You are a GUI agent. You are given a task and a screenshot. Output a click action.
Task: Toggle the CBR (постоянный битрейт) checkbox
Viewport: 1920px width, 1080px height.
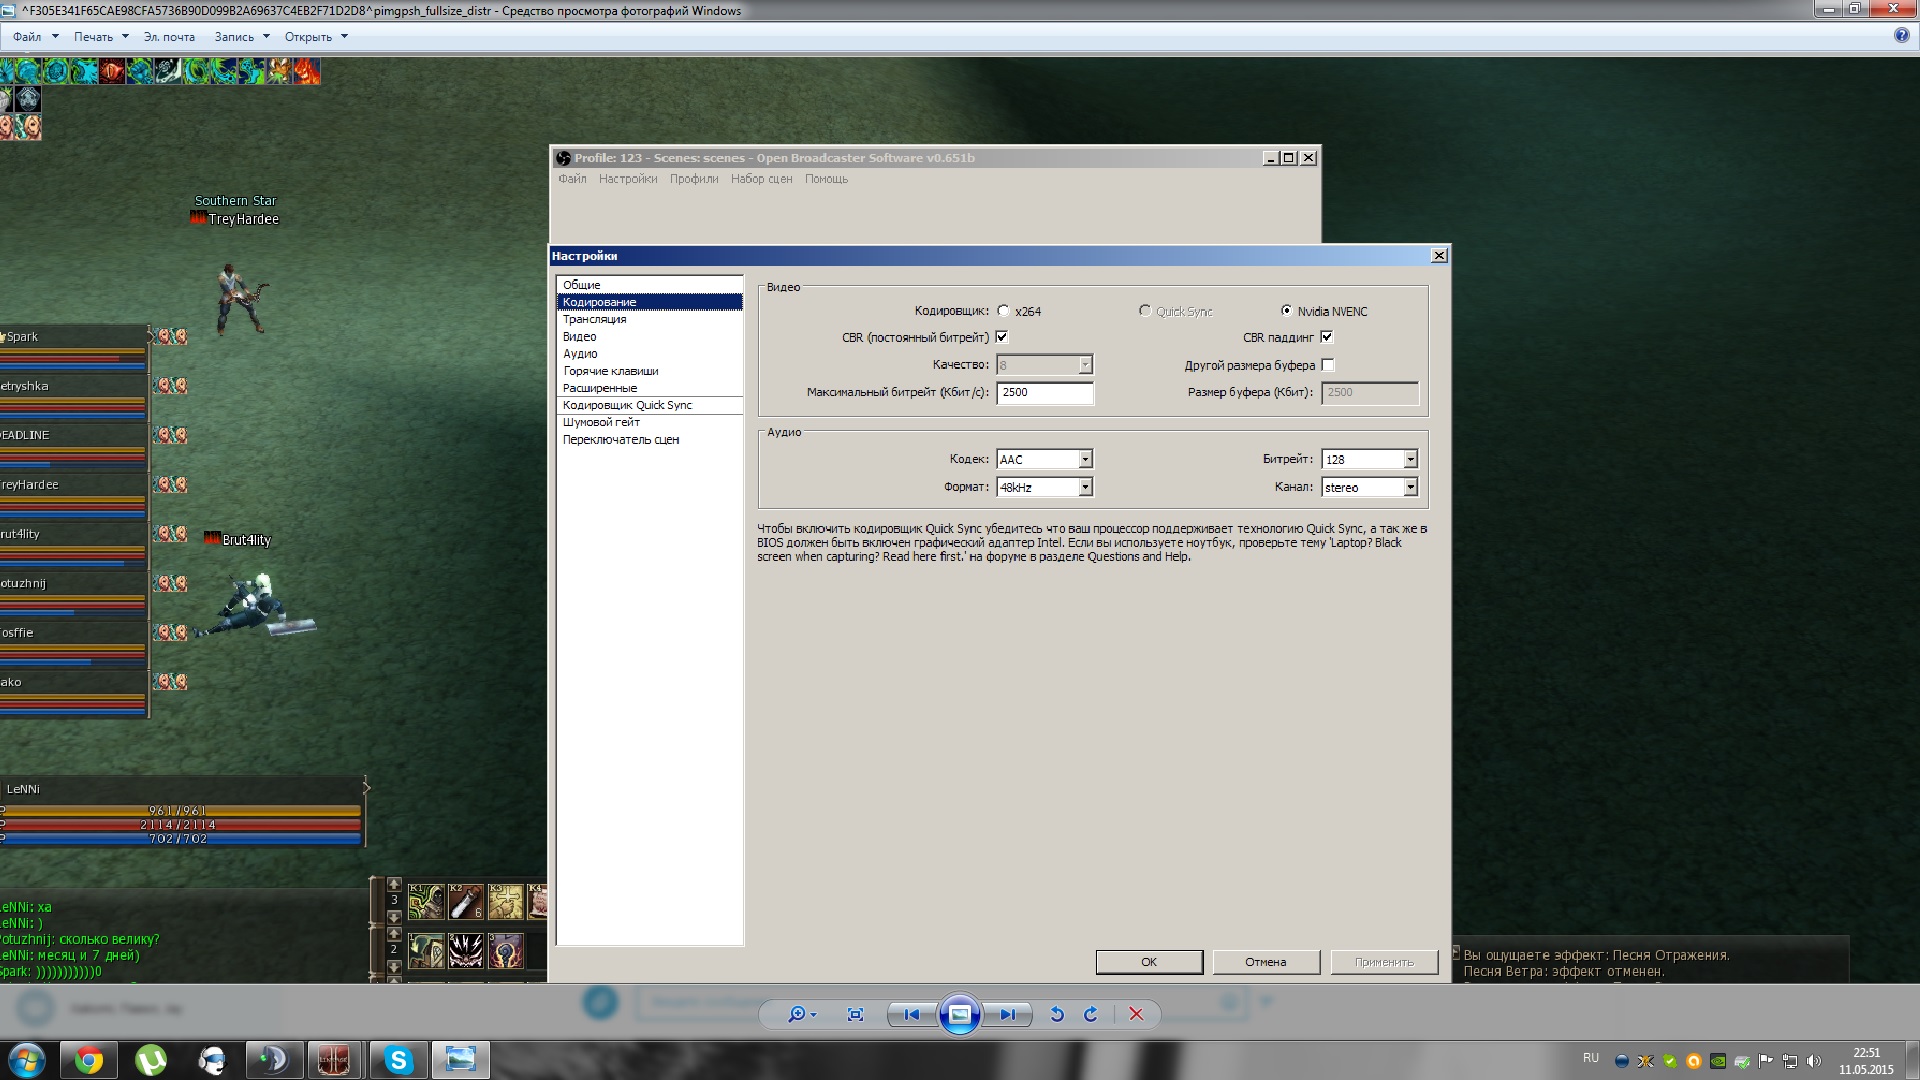[x=1002, y=337]
